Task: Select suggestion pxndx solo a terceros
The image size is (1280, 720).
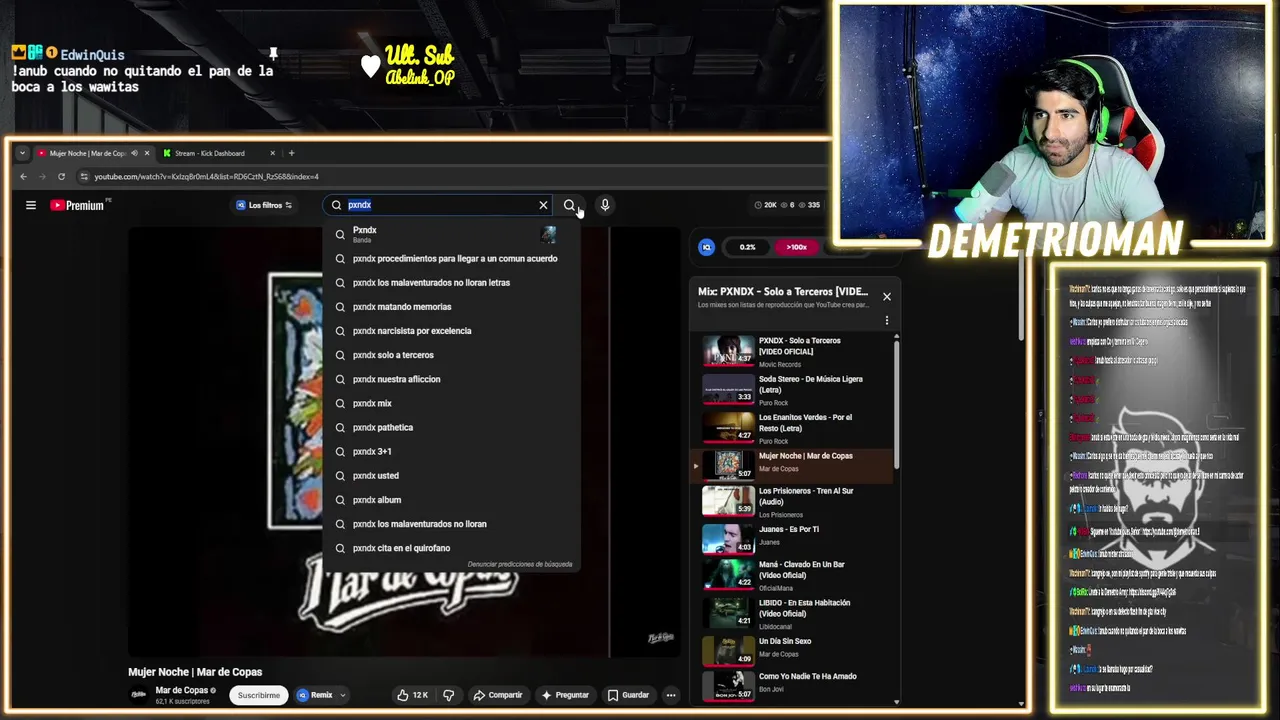Action: 451,355
